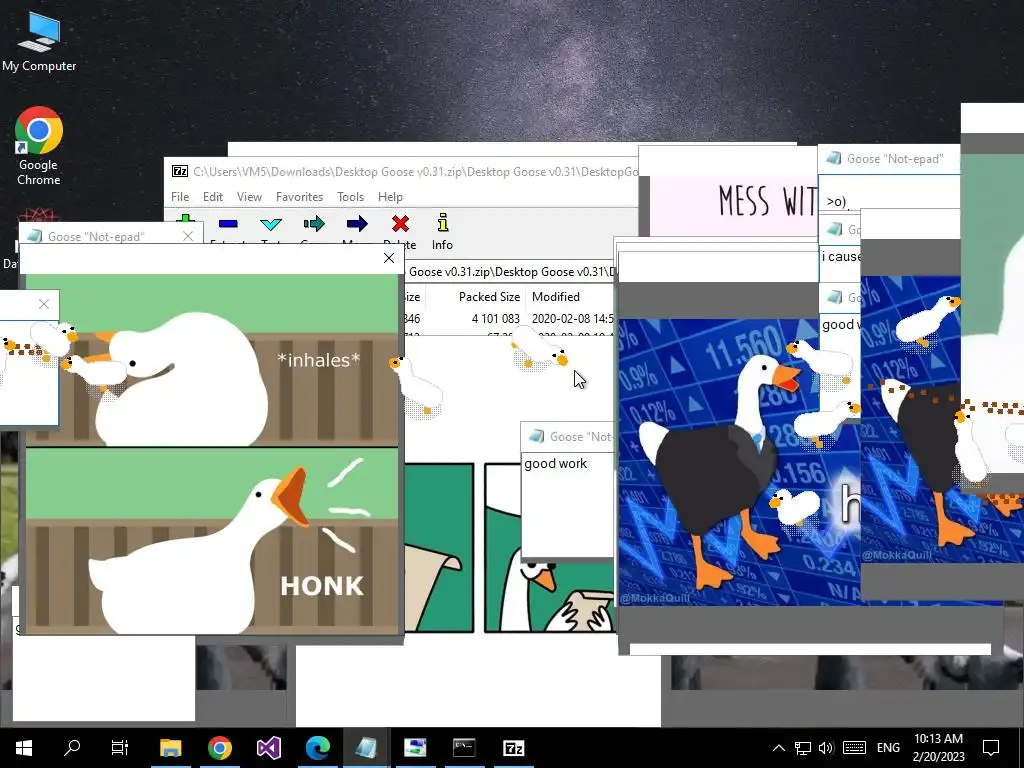
Task: Open the 7-Zip Favorites menu
Action: tap(299, 197)
